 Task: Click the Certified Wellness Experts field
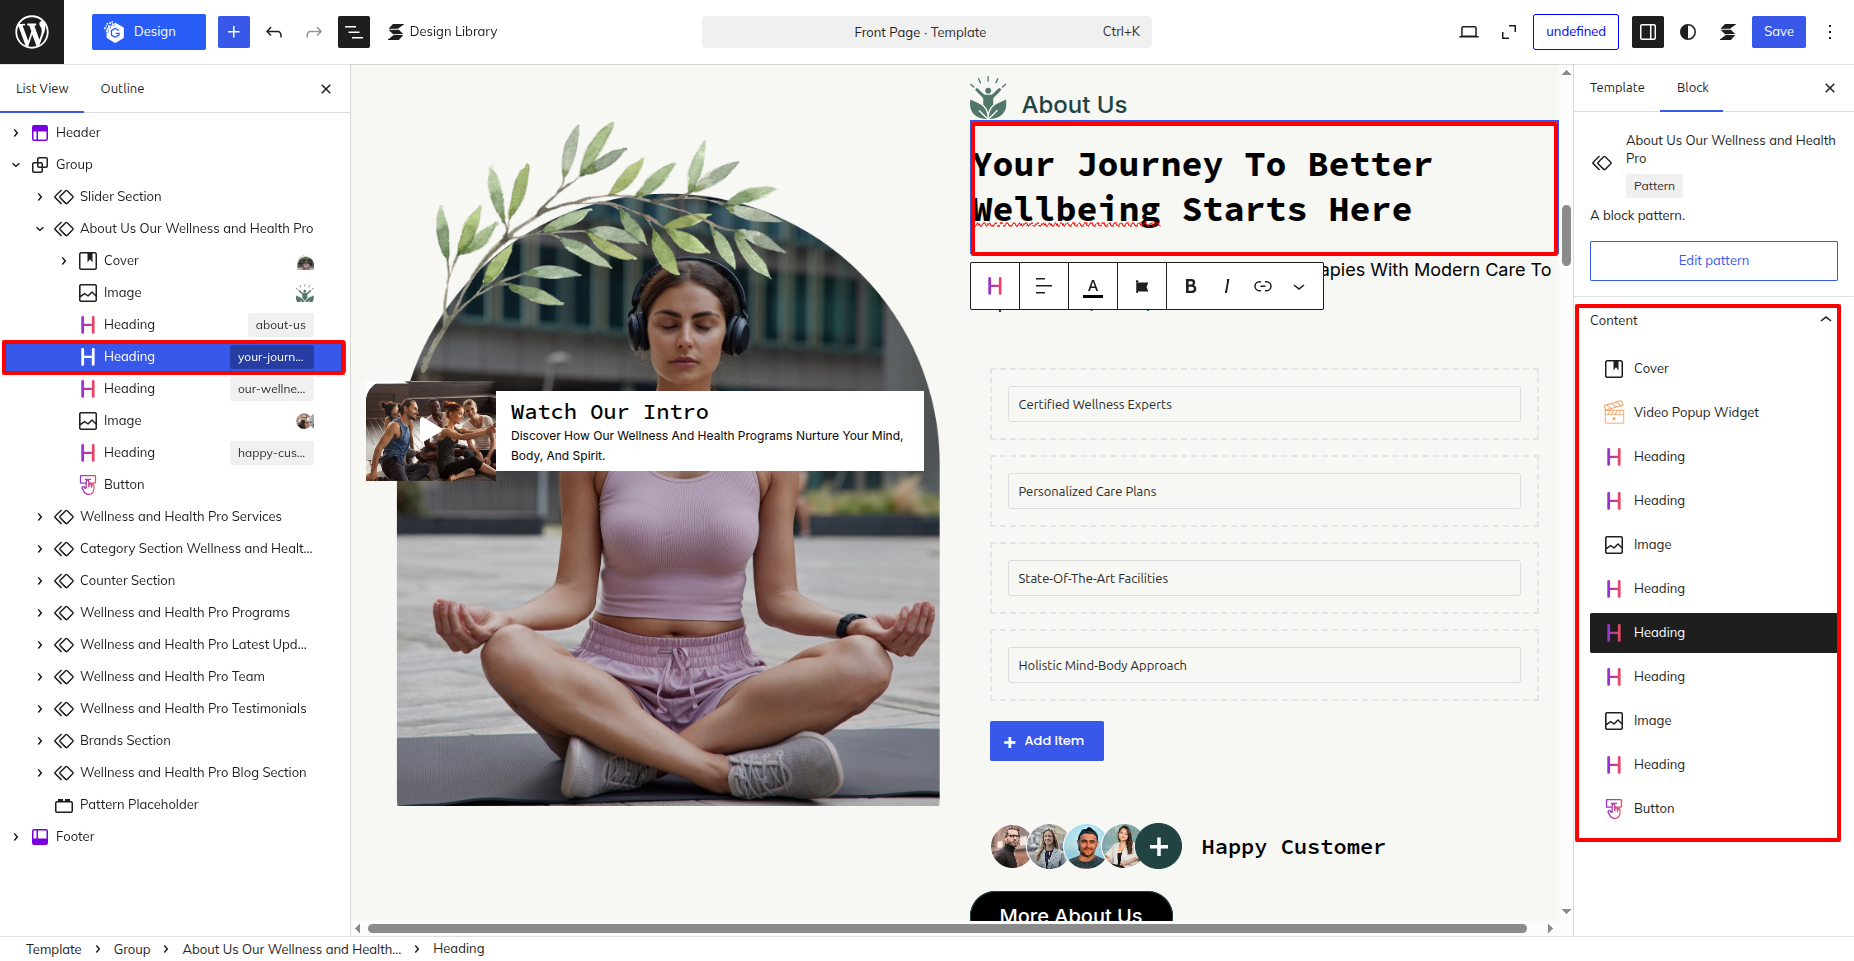coord(1264,404)
